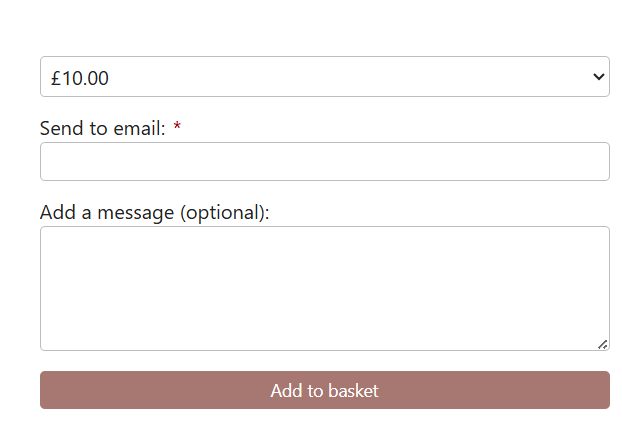Click the "email" word in field label
Screen dimensions: 622x422
[x=138, y=128]
